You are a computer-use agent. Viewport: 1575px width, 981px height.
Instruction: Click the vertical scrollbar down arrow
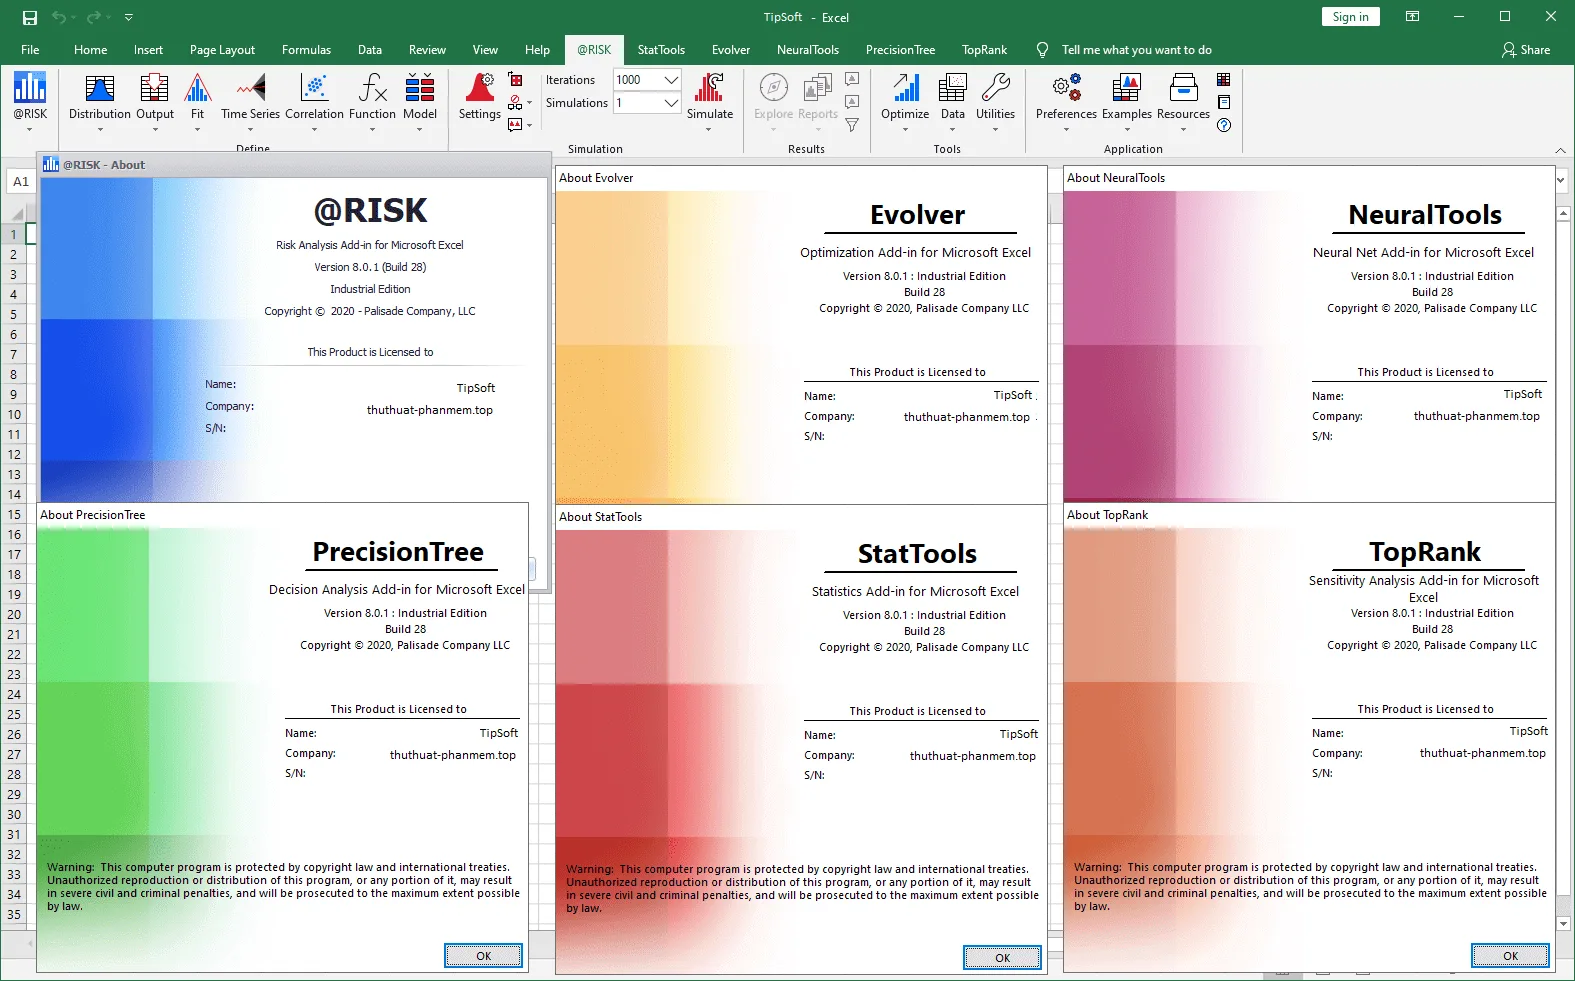(x=1564, y=924)
